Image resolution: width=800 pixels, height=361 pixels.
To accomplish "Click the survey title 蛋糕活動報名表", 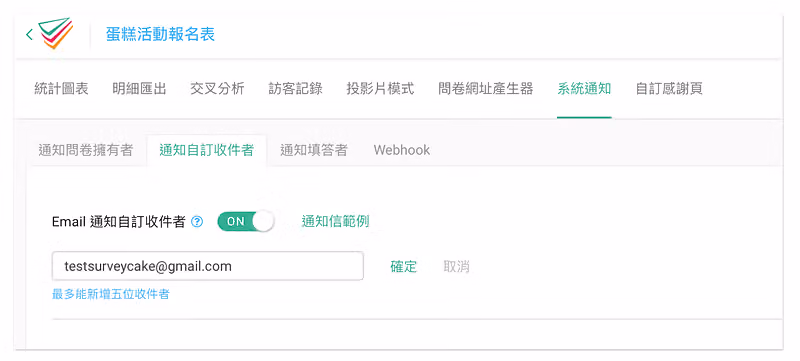I will [160, 34].
